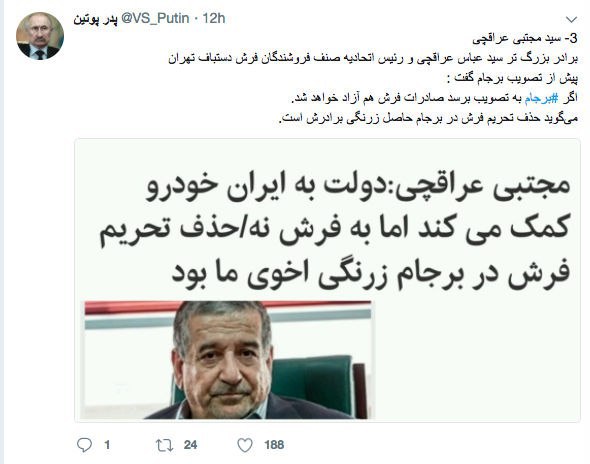The height and width of the screenshot is (464, 590).
Task: Open the #برجام hashtag link
Action: (x=542, y=98)
